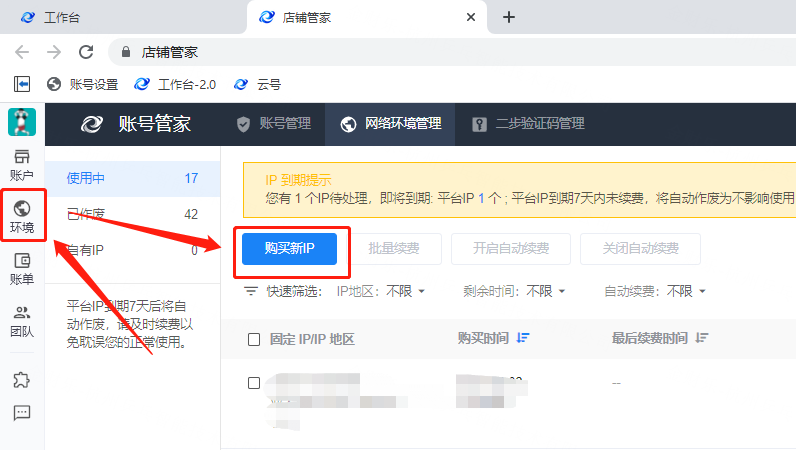
Task: Open the 工作台-2.0 bookmark
Action: tap(175, 84)
